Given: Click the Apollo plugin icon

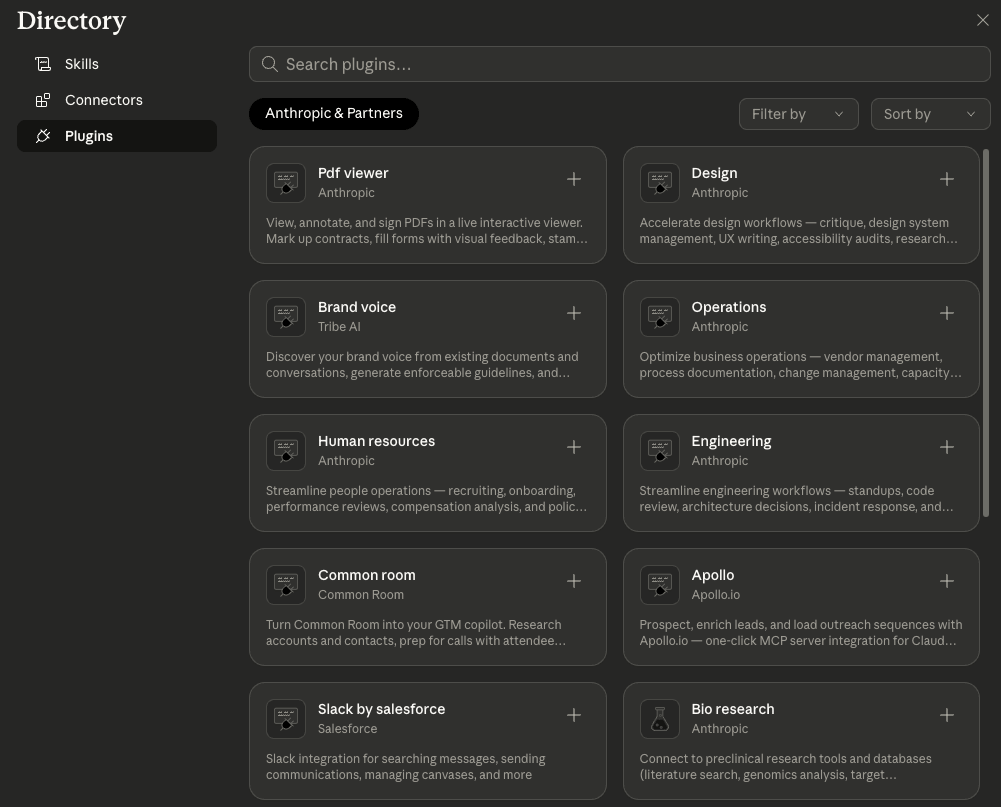Looking at the screenshot, I should [x=659, y=585].
